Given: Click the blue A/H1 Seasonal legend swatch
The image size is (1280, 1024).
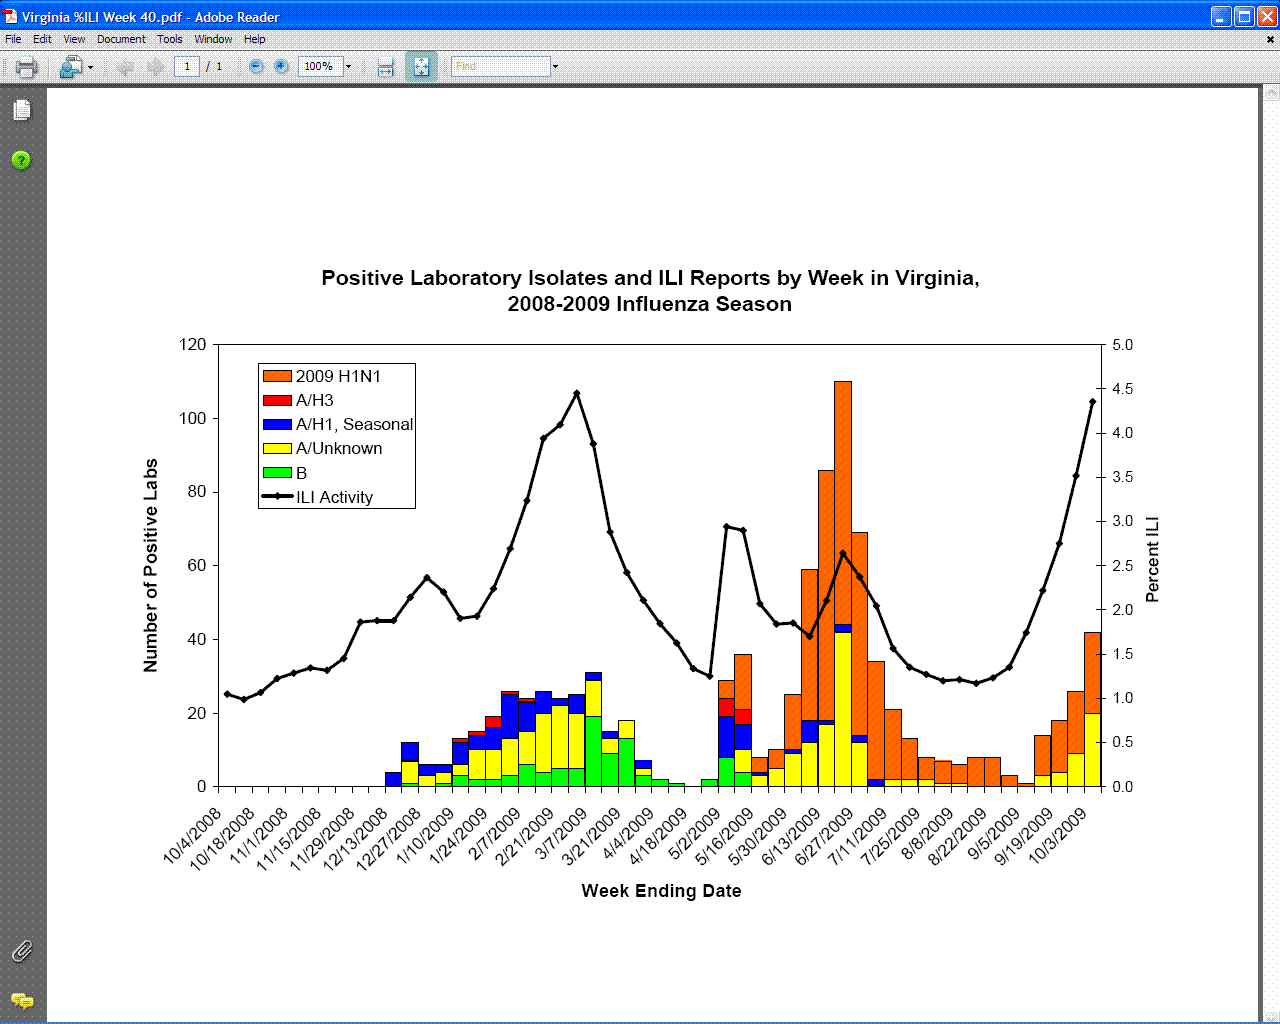Looking at the screenshot, I should click(x=277, y=424).
